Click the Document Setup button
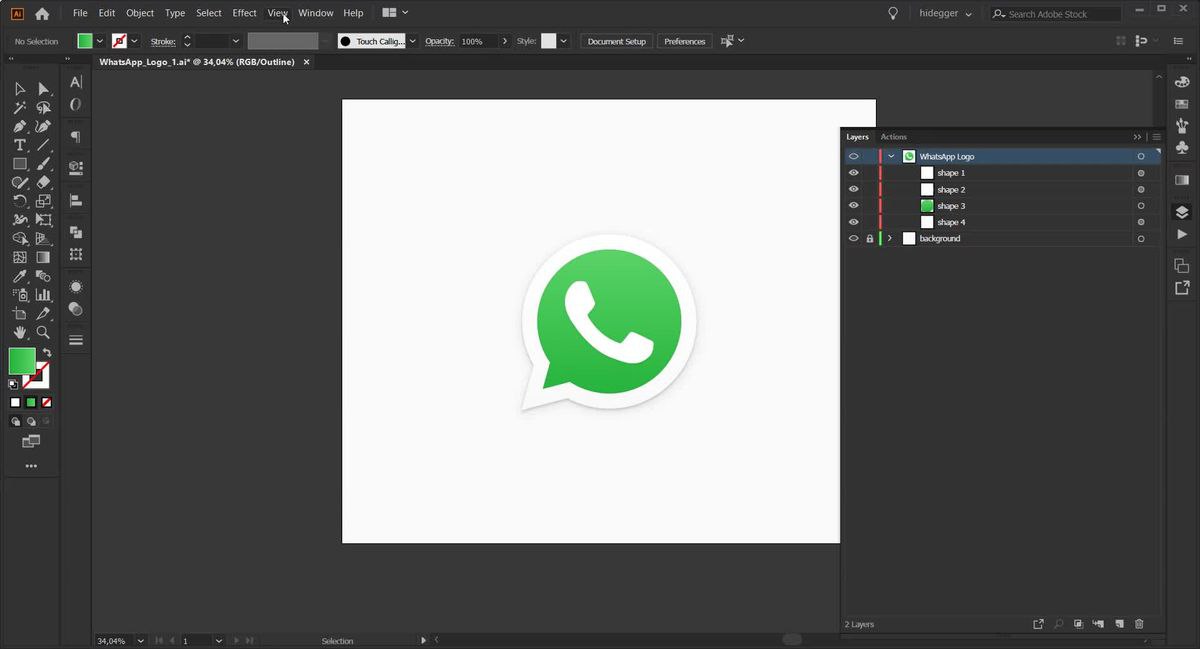1200x649 pixels. [617, 41]
